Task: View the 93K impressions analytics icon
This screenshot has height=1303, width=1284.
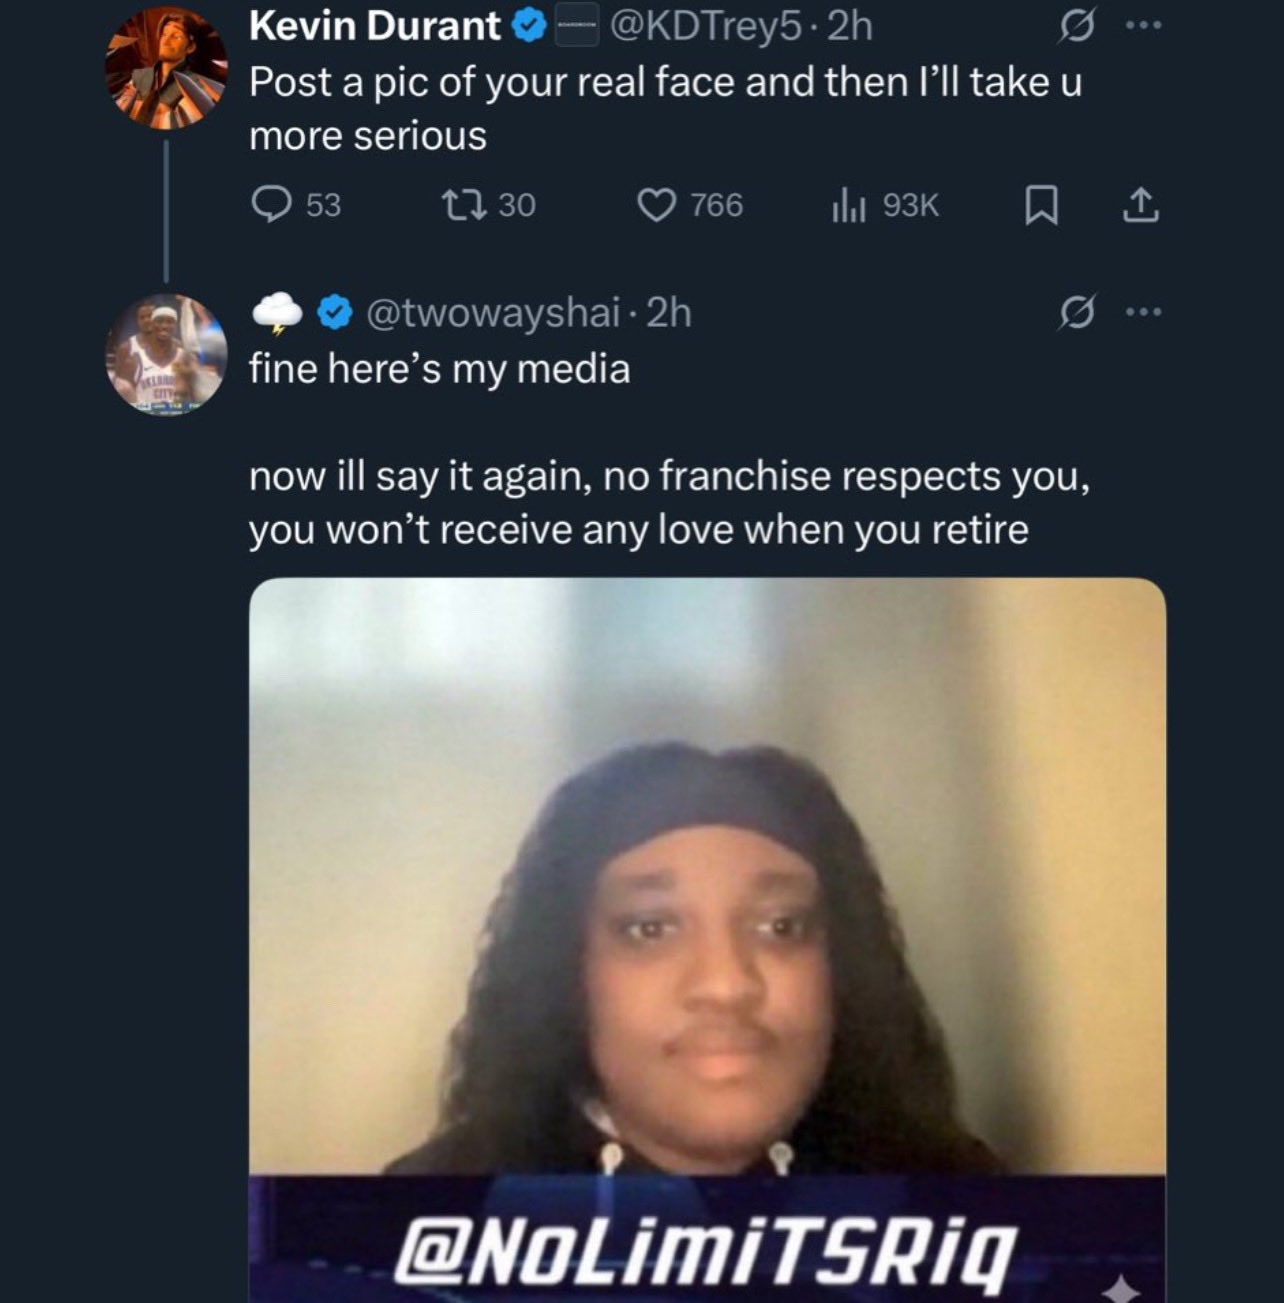Action: tap(846, 206)
